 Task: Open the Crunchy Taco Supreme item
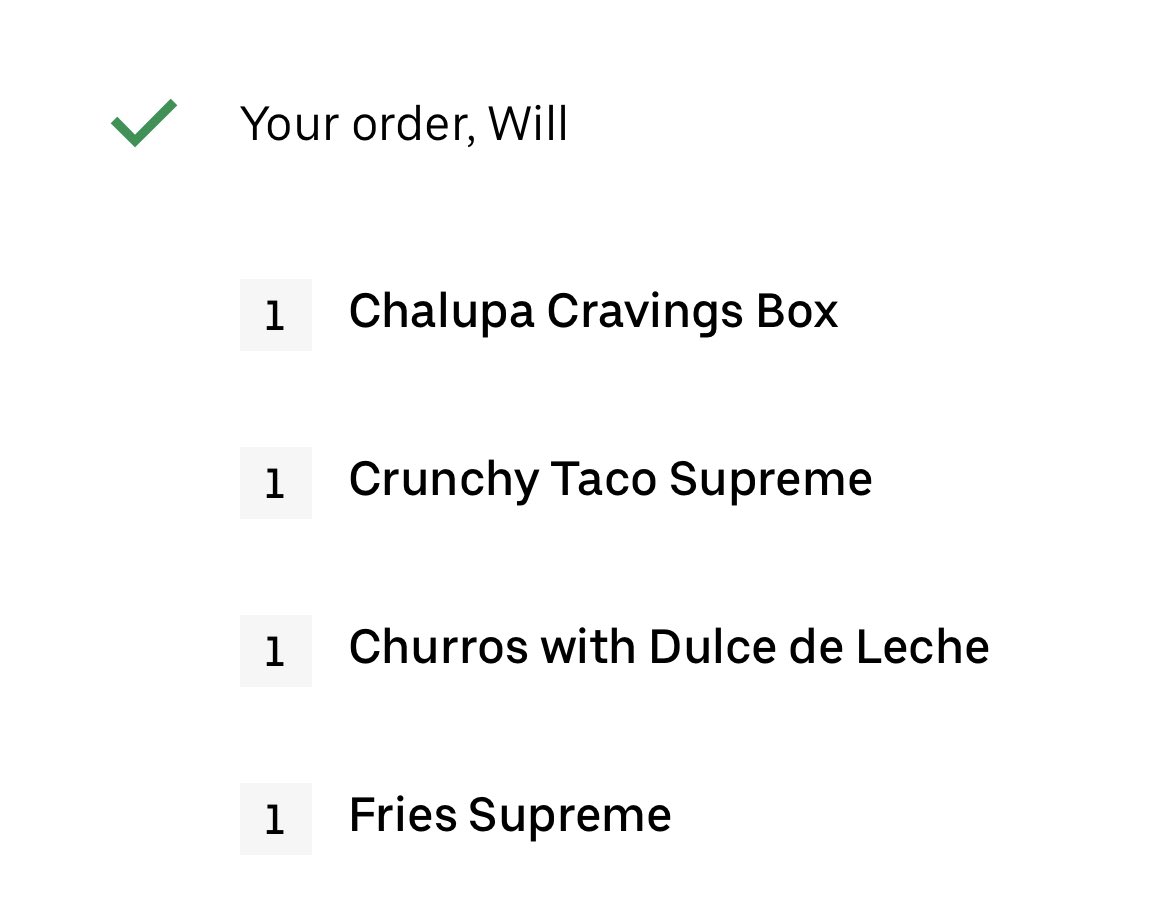pos(610,480)
